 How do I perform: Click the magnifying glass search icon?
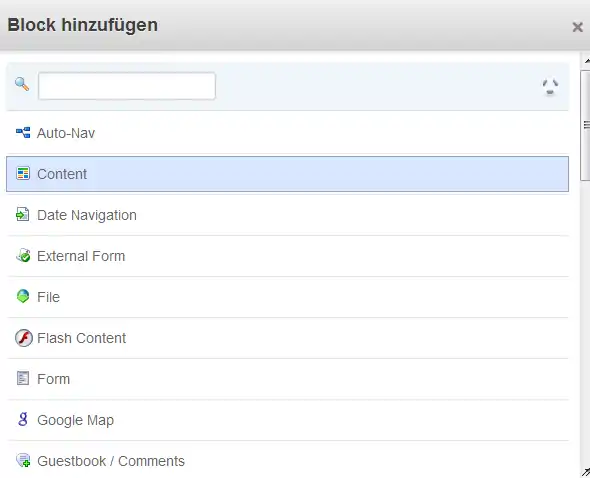[x=22, y=84]
